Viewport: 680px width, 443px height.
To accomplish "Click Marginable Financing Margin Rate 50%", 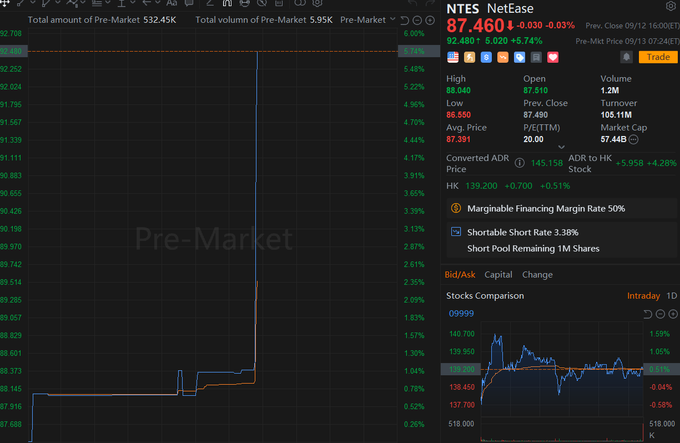I will click(x=546, y=209).
